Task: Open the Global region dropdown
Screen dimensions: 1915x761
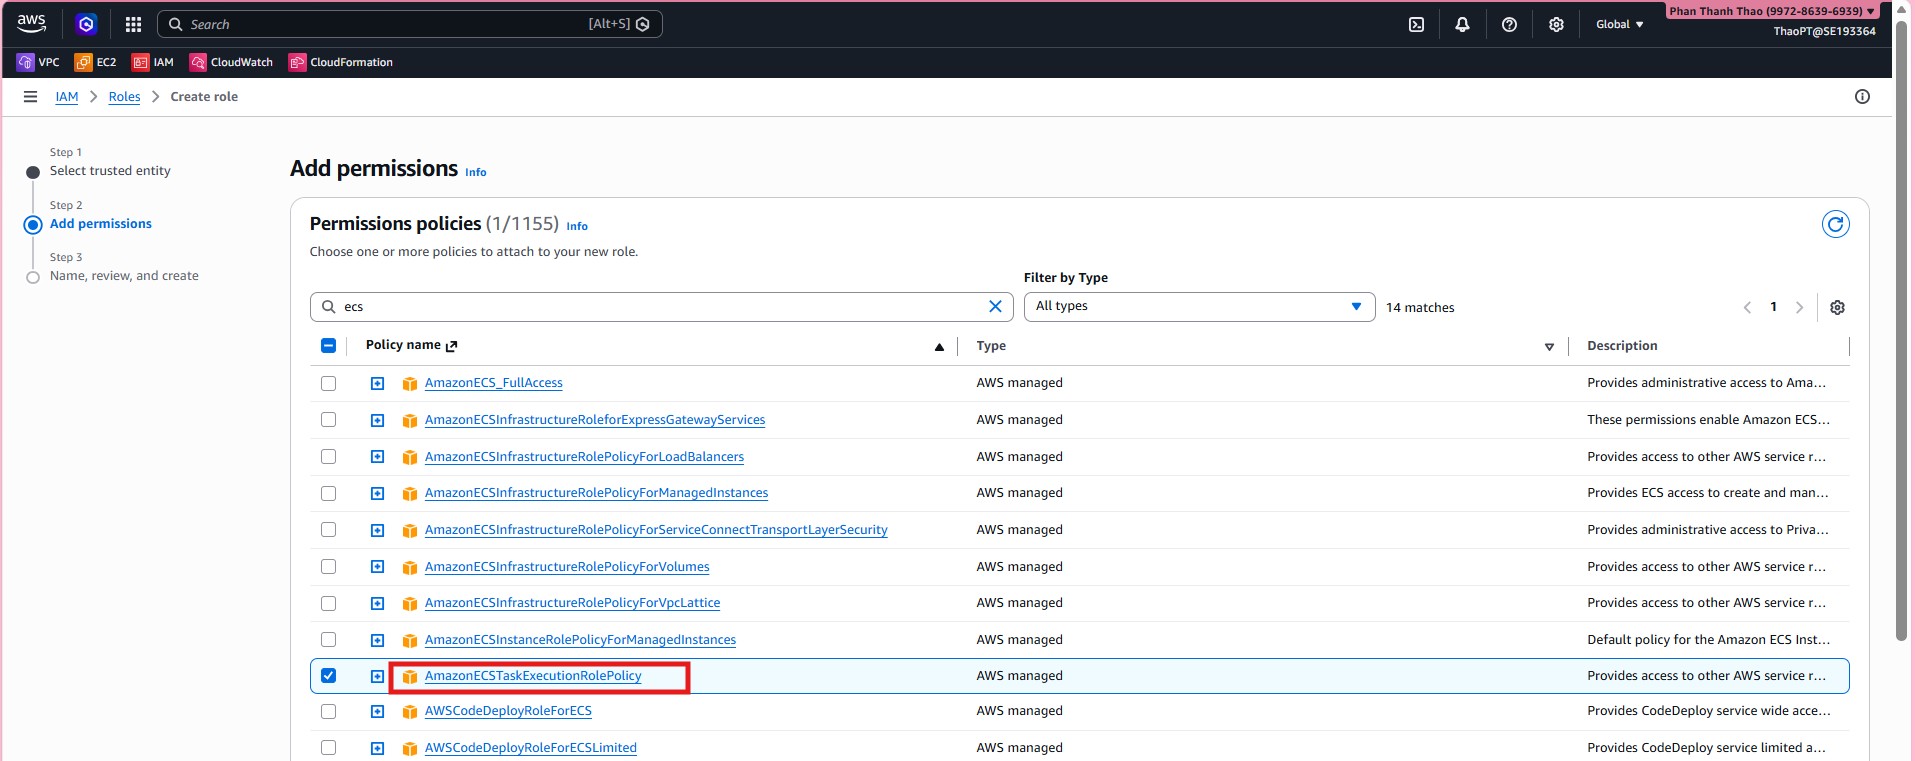Action: pos(1619,25)
